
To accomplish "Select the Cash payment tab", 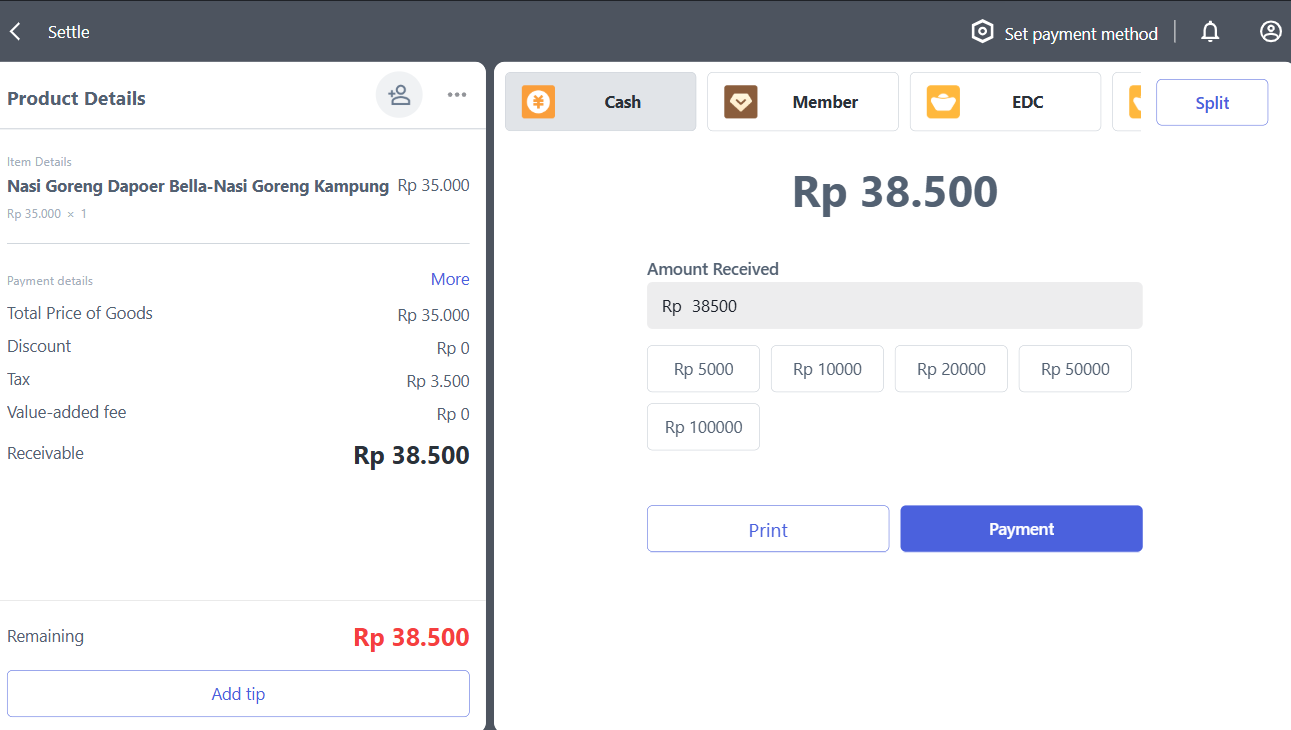I will (622, 102).
